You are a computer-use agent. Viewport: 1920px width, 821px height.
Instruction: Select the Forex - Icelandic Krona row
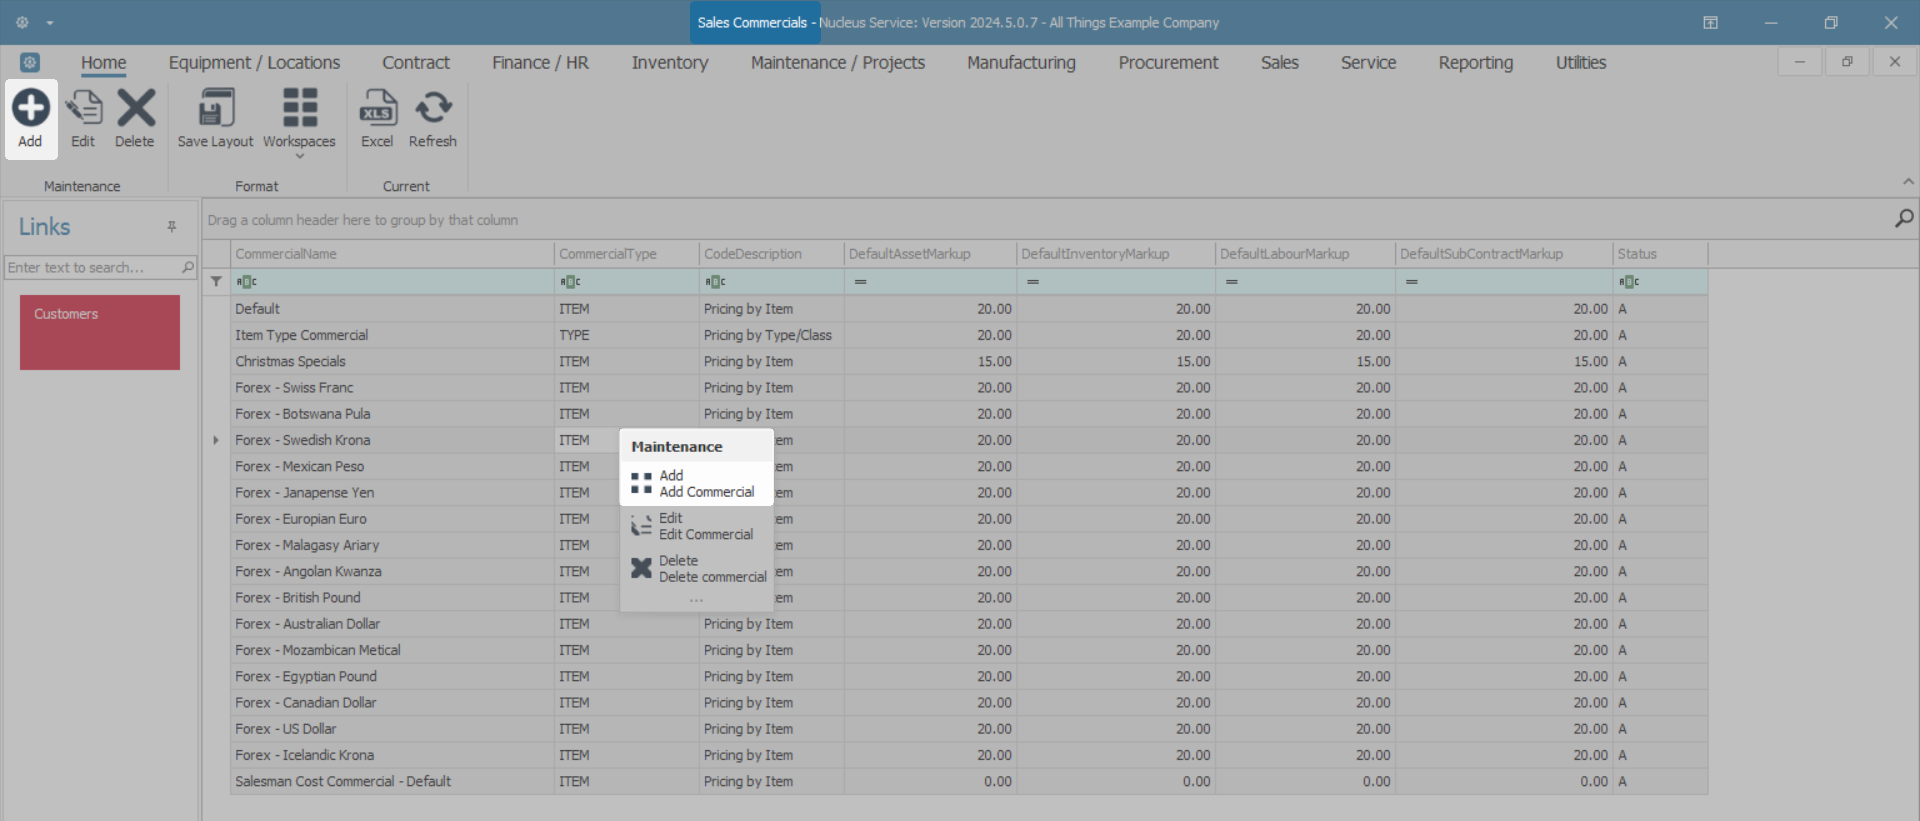[x=969, y=755]
